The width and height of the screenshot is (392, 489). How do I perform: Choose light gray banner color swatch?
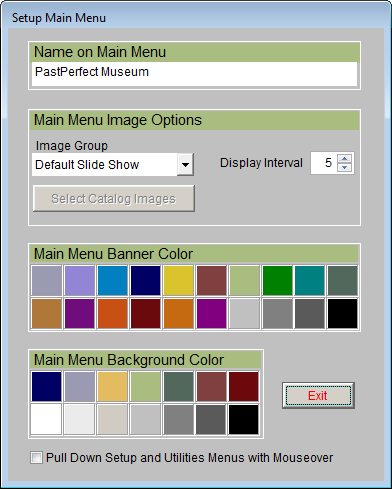tap(244, 314)
